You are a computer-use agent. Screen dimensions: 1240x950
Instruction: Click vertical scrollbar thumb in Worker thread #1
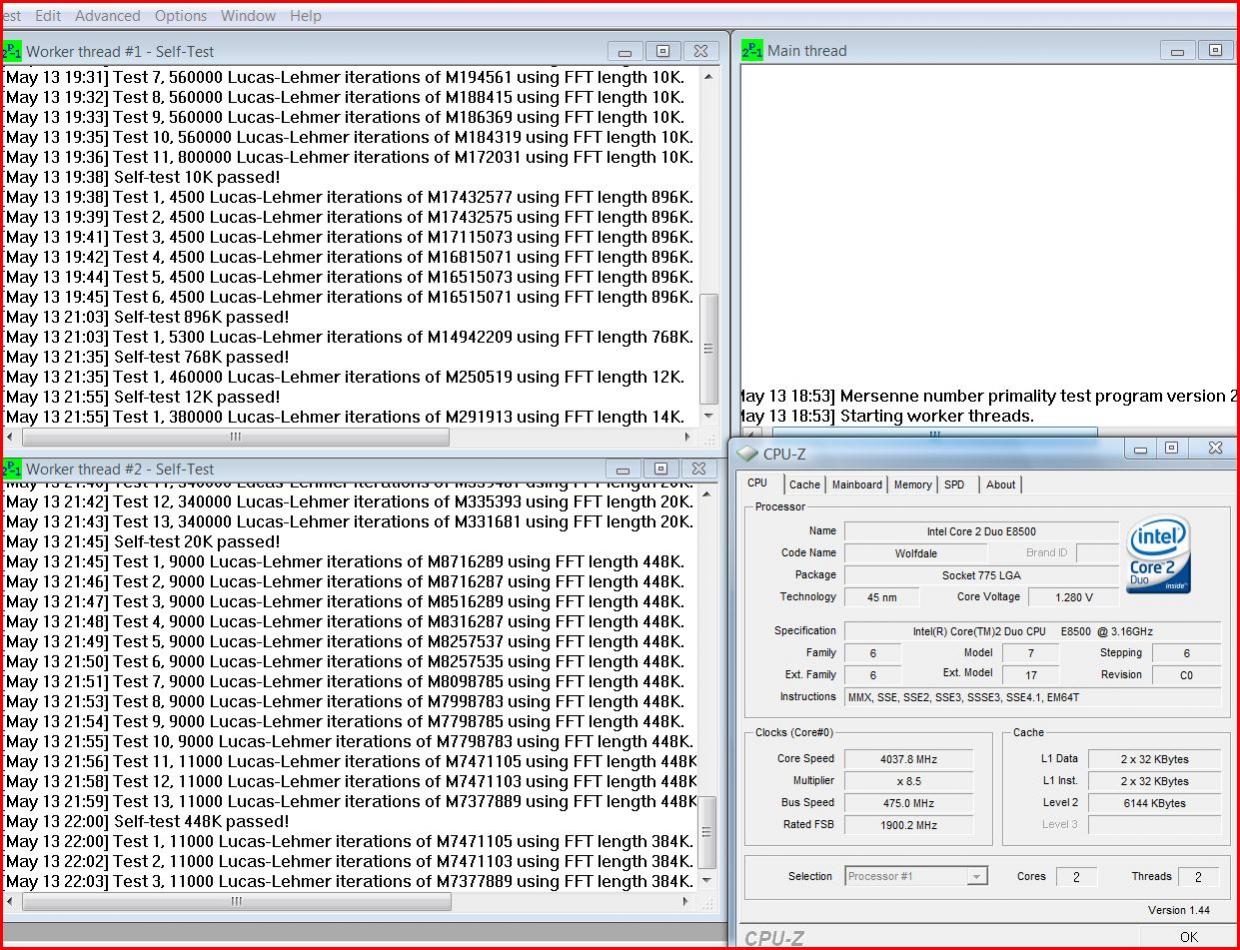(x=709, y=348)
